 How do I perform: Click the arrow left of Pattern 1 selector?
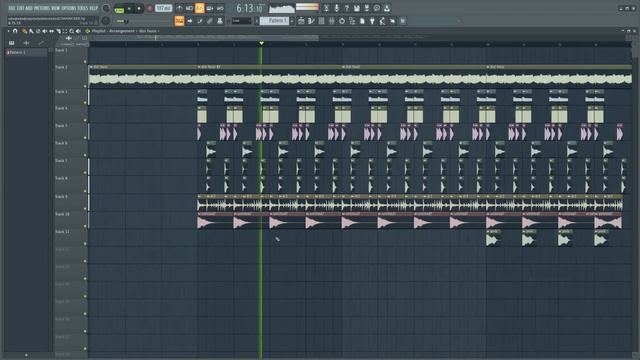(257, 21)
